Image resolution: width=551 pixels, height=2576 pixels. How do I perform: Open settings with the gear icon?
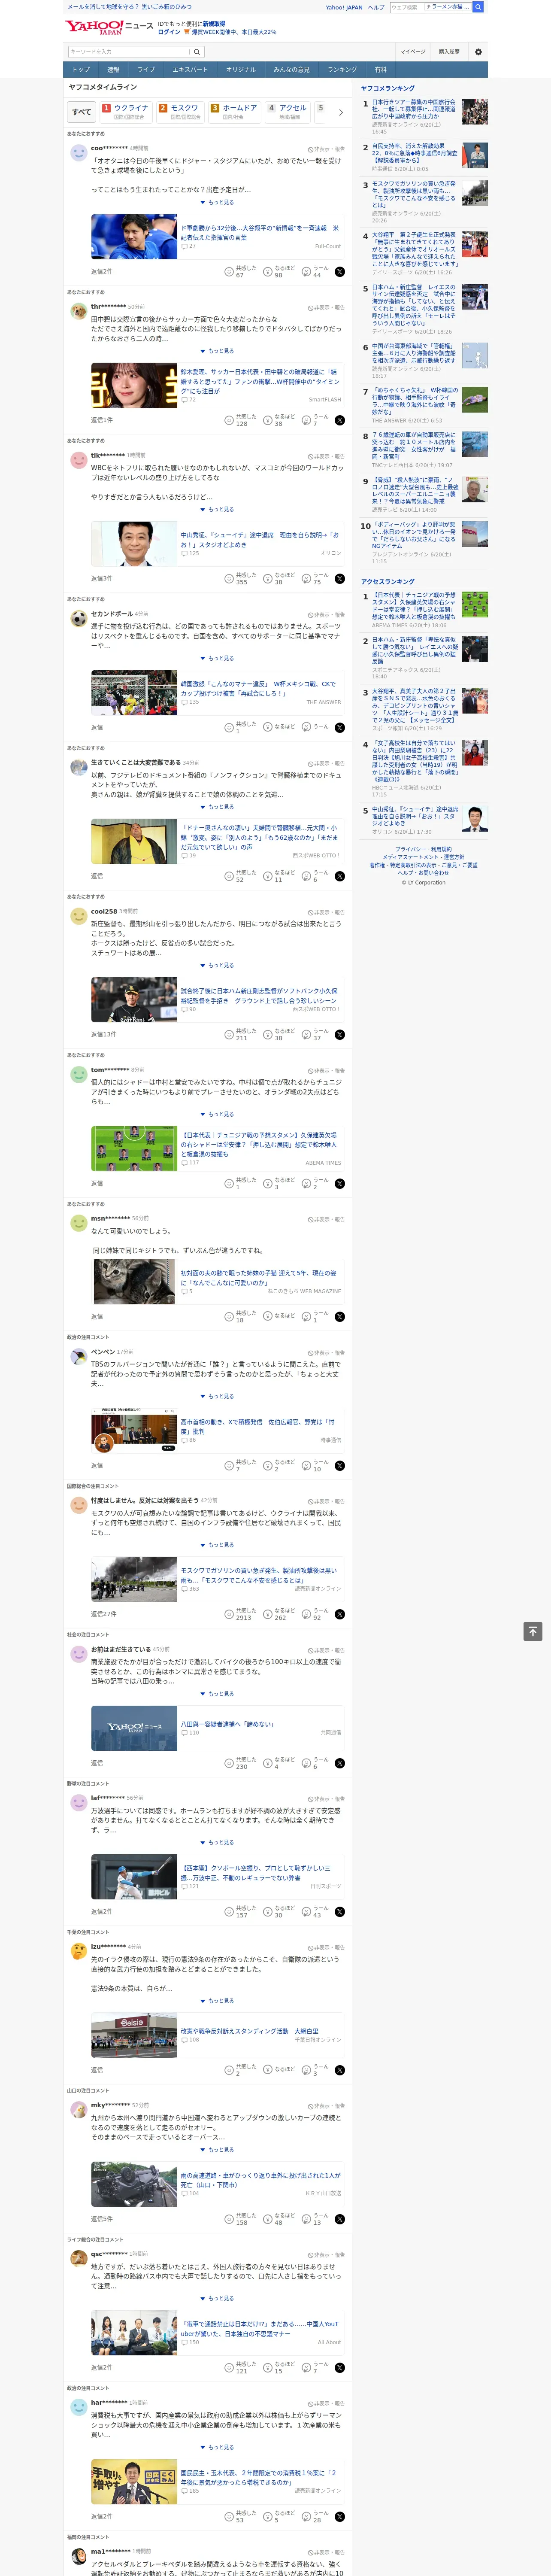coord(478,52)
